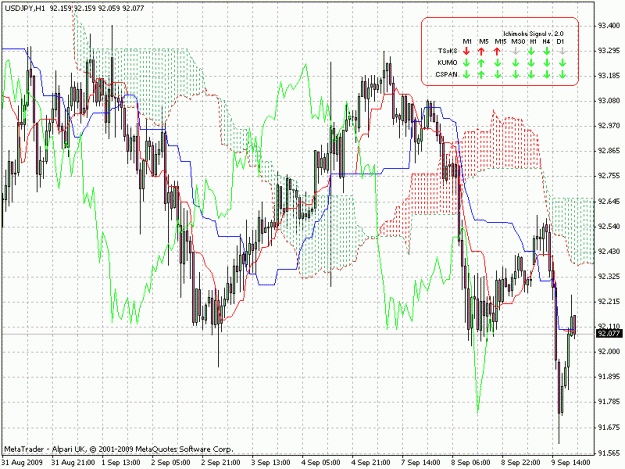
Task: Click the '31 Aug 2009' date label
Action: coord(22,462)
